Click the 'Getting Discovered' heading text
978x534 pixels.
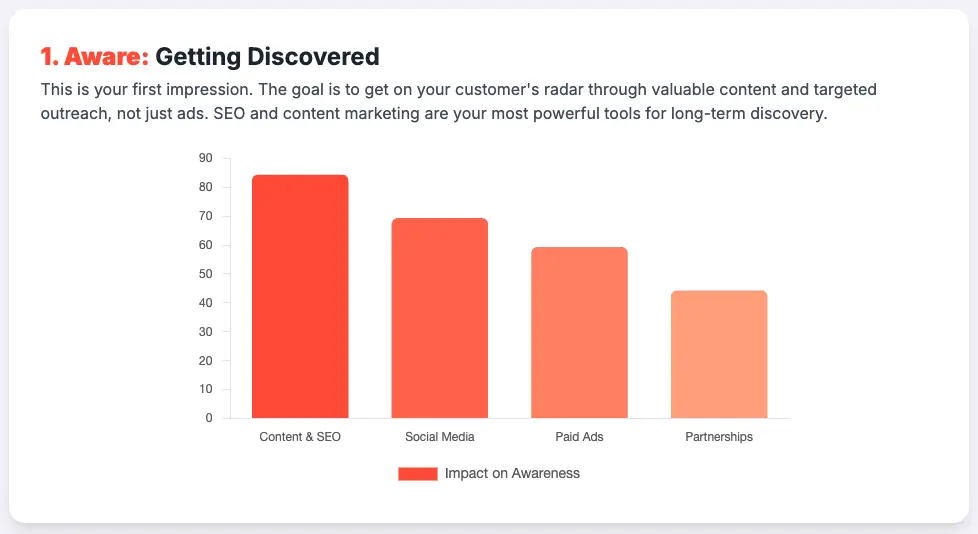[267, 57]
